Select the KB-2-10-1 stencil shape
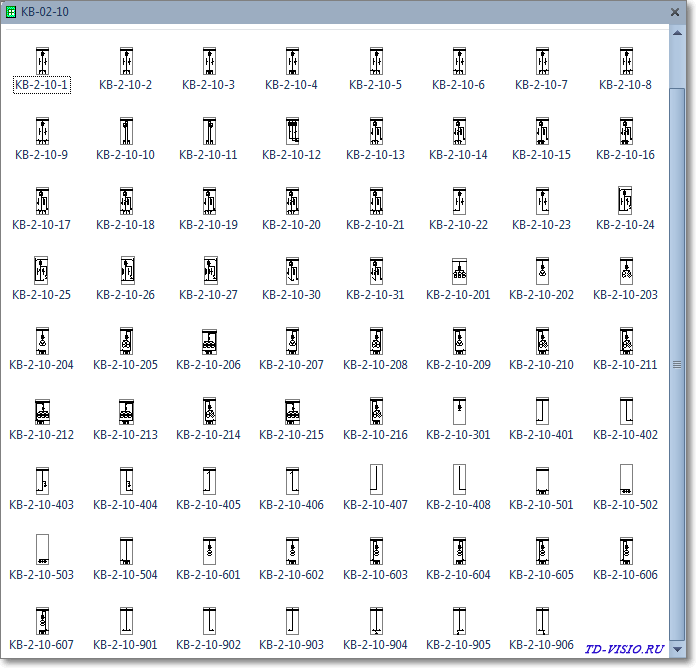 click(42, 61)
